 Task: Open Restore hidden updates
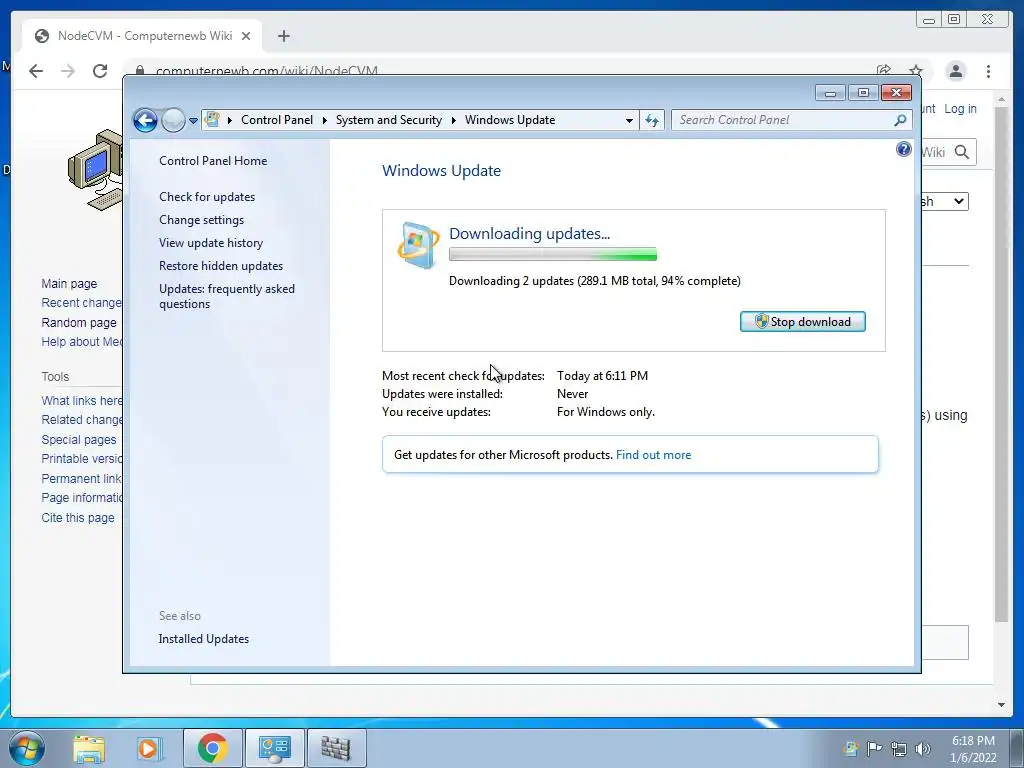221,266
